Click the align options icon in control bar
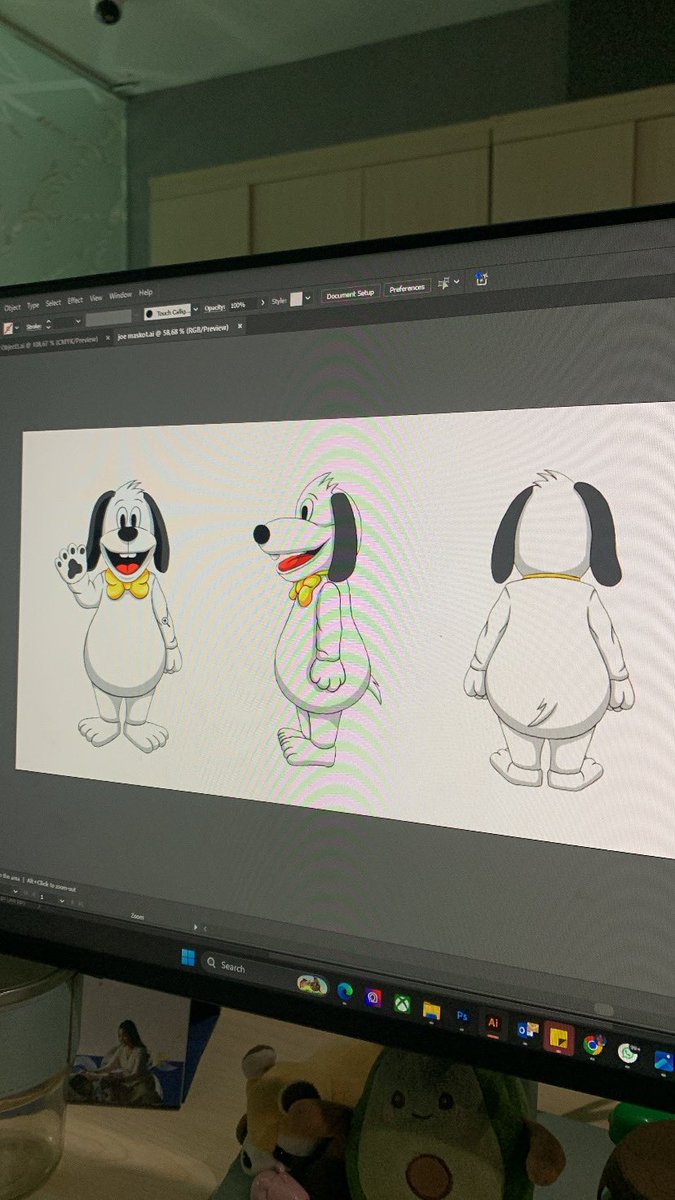Viewport: 675px width, 1200px height. tap(443, 284)
